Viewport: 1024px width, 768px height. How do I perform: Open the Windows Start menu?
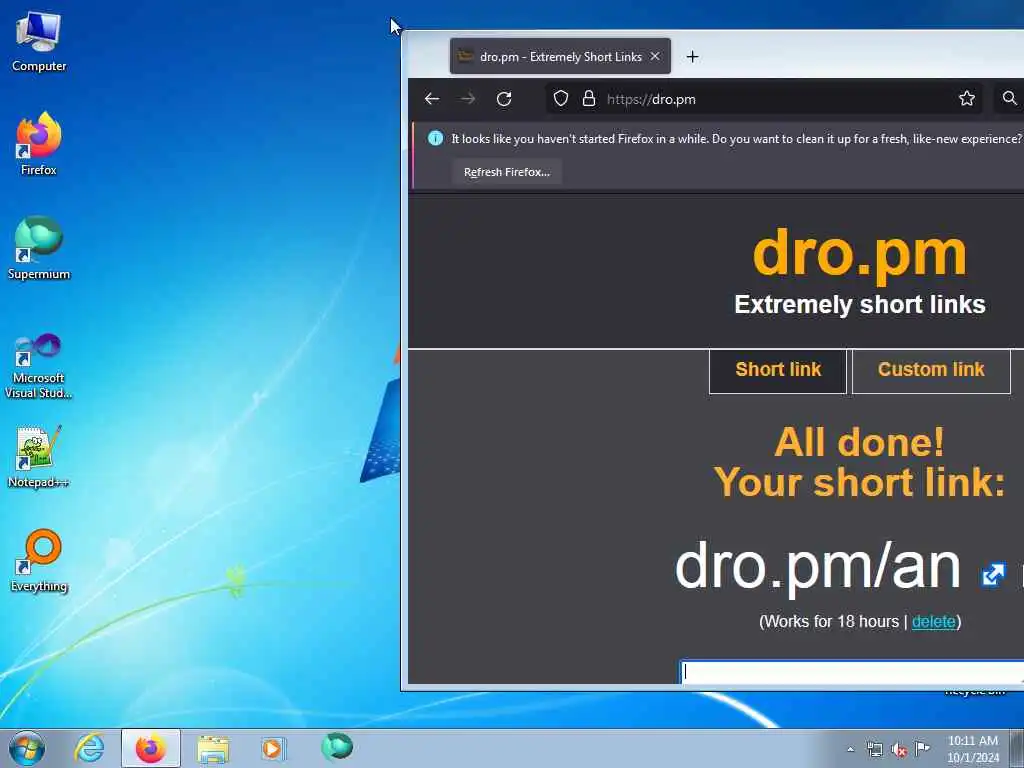point(27,748)
